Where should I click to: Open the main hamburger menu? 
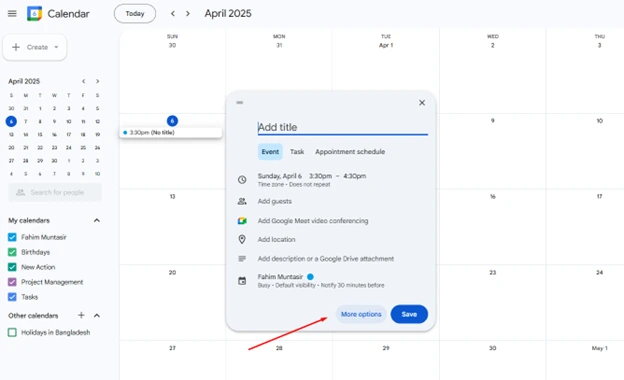click(x=12, y=14)
